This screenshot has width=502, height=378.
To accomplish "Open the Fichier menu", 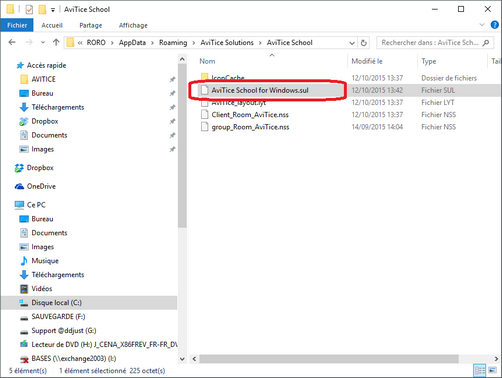I will pyautogui.click(x=17, y=25).
